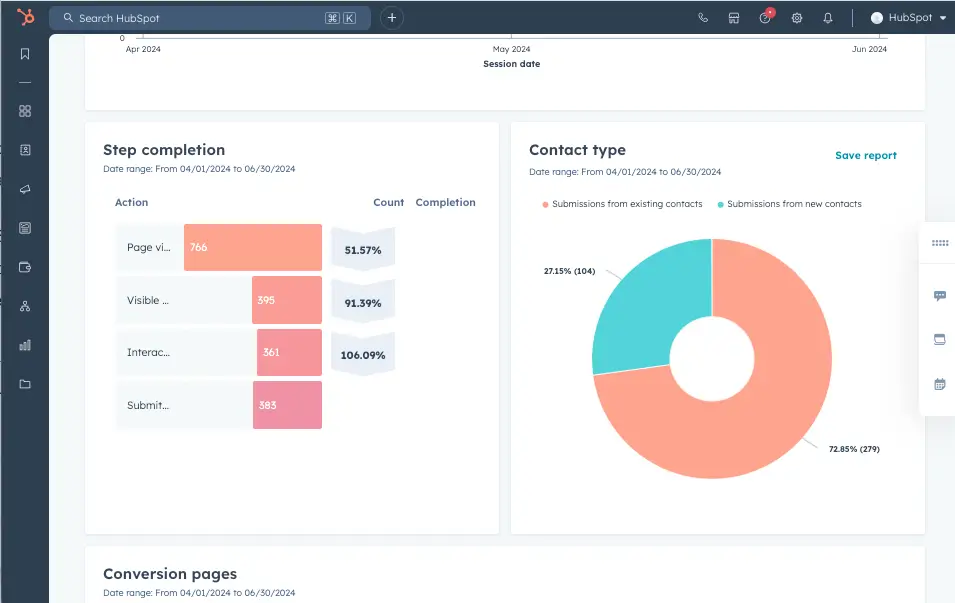Open the Notifications bell icon

pos(828,18)
